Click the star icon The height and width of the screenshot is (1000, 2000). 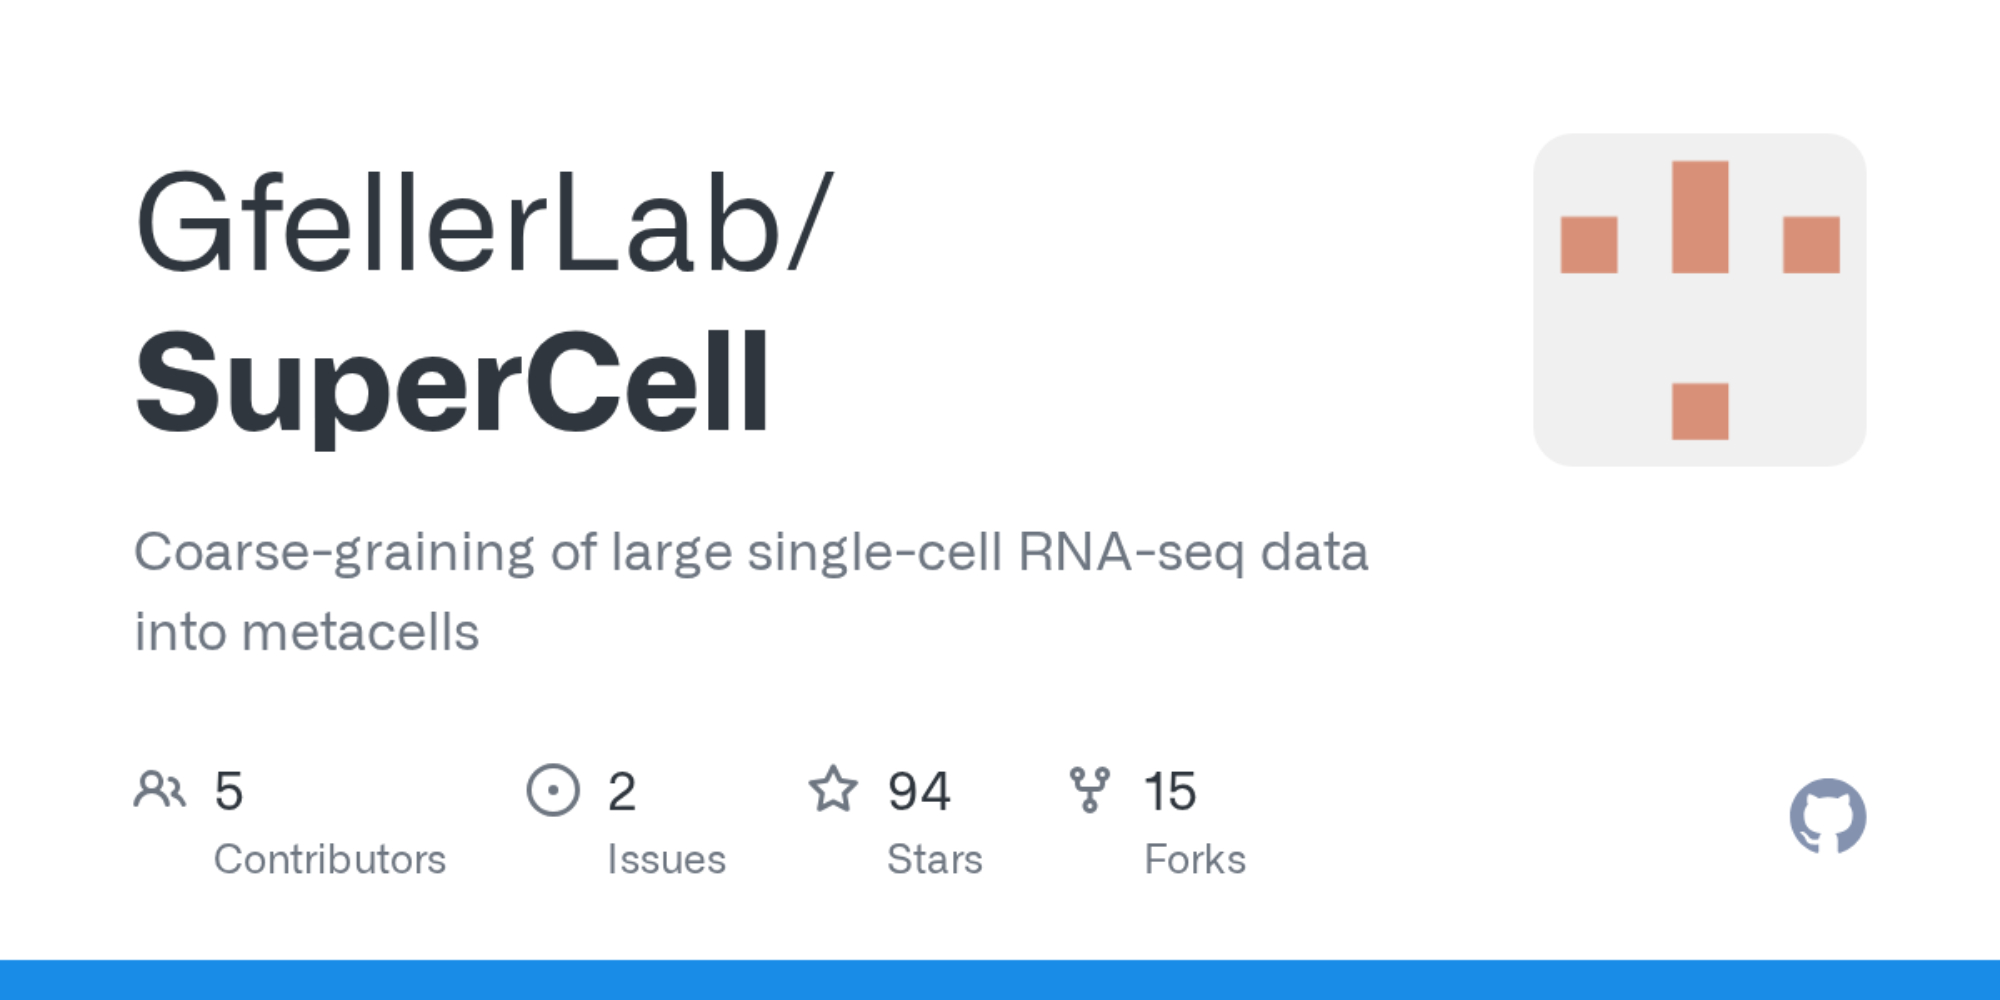(833, 790)
